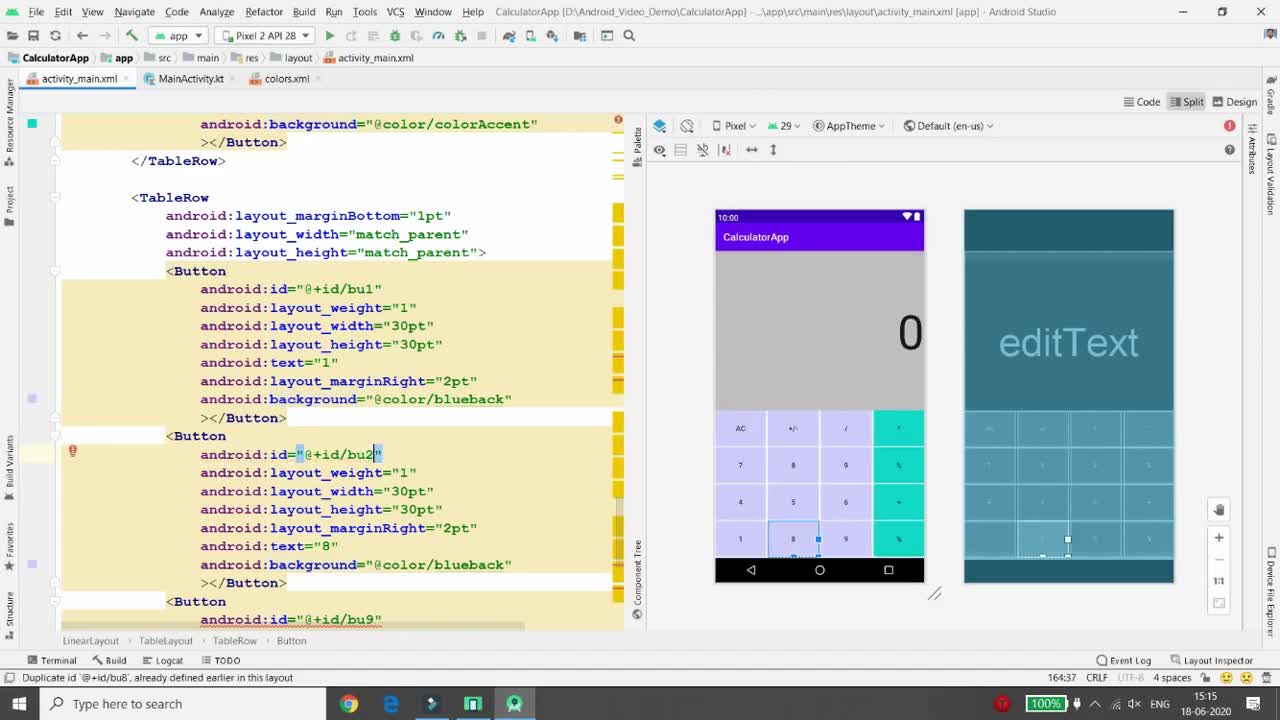Open the Event Log panel

(x=1124, y=660)
